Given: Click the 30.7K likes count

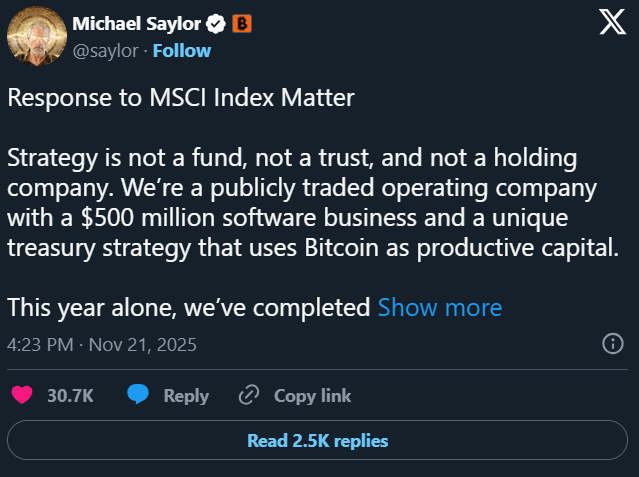Looking at the screenshot, I should [x=70, y=396].
